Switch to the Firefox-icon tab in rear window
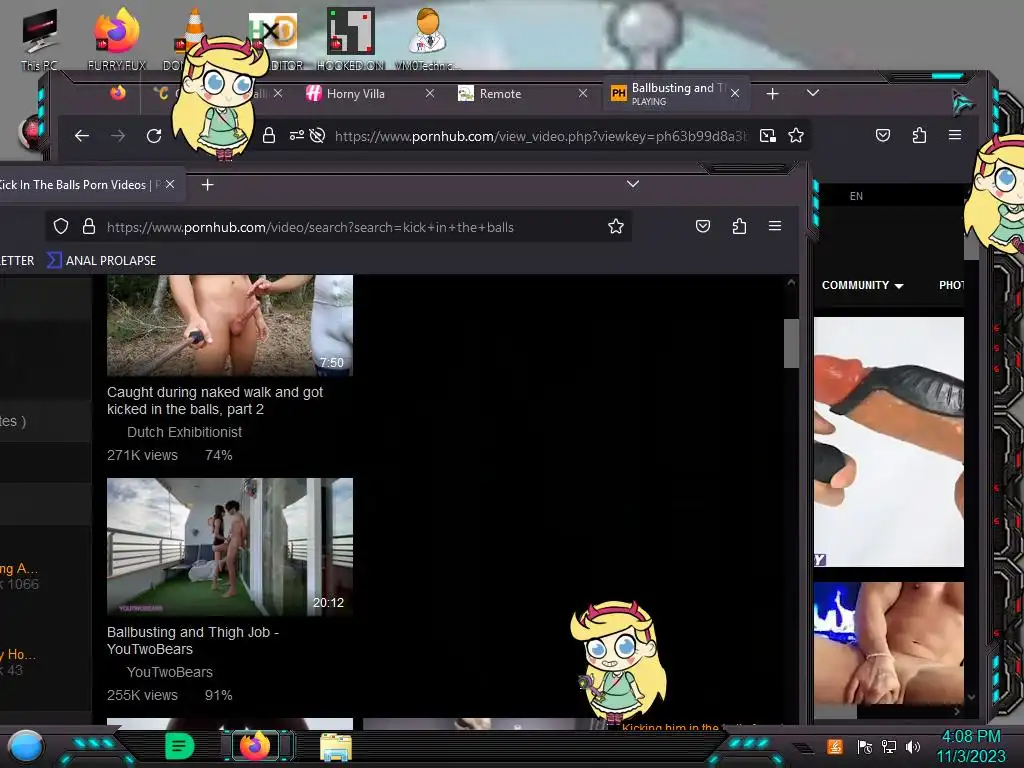Screen dimensions: 1024x768 (118, 93)
